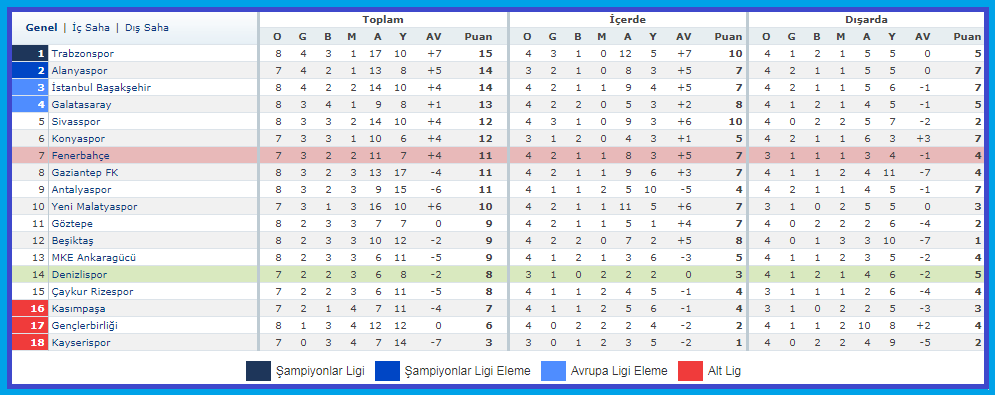
Task: Click the red rank 16 badge
Action: 30,309
